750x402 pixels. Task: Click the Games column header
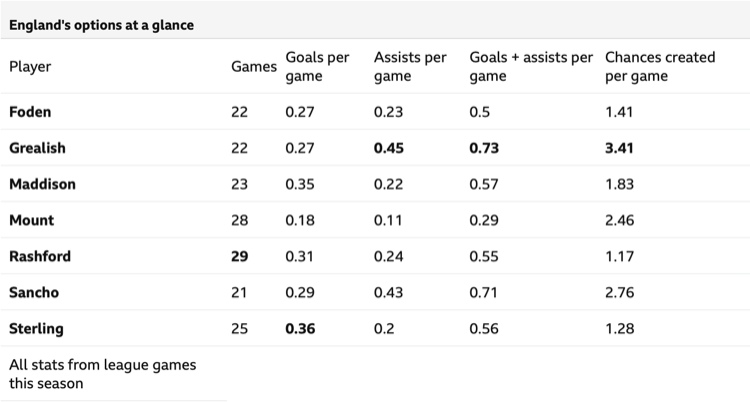[x=253, y=67]
